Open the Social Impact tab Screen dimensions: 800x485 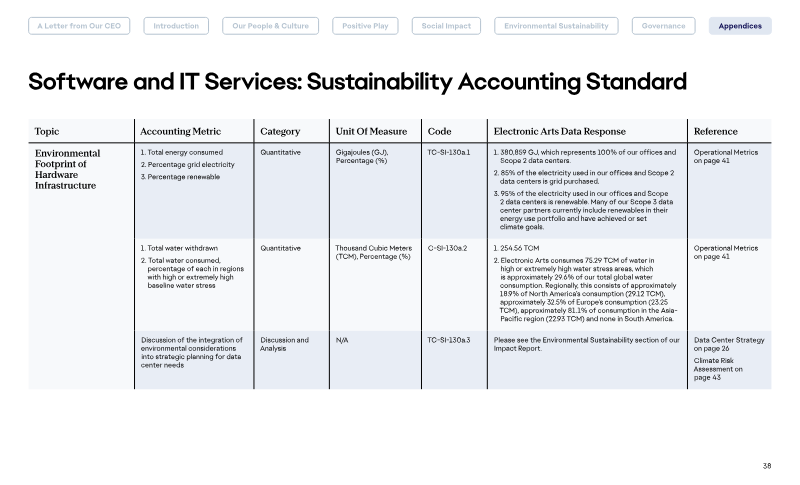(446, 26)
